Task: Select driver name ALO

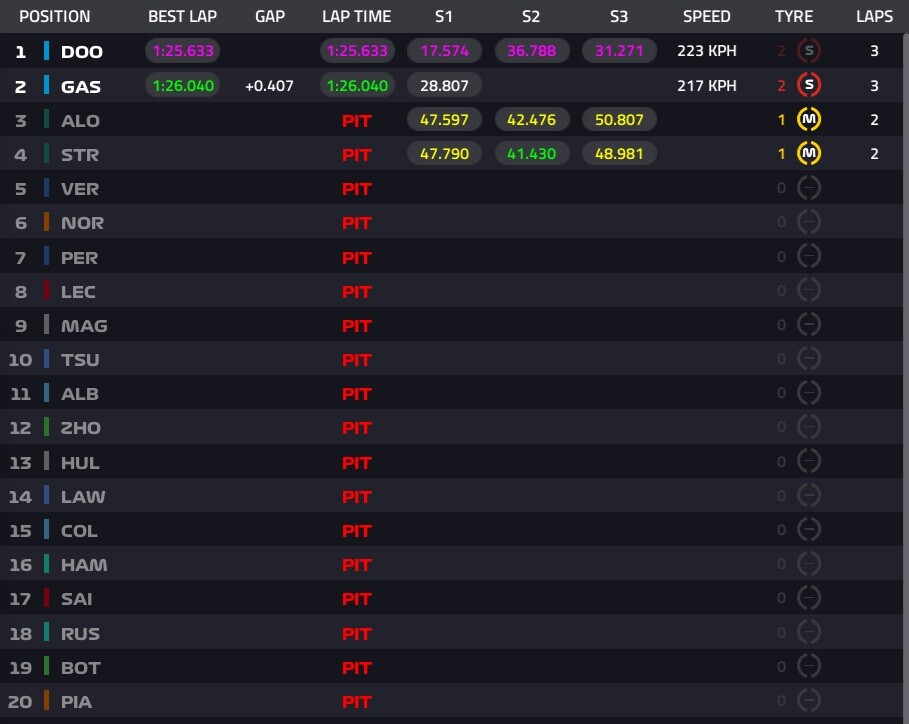Action: [x=81, y=121]
